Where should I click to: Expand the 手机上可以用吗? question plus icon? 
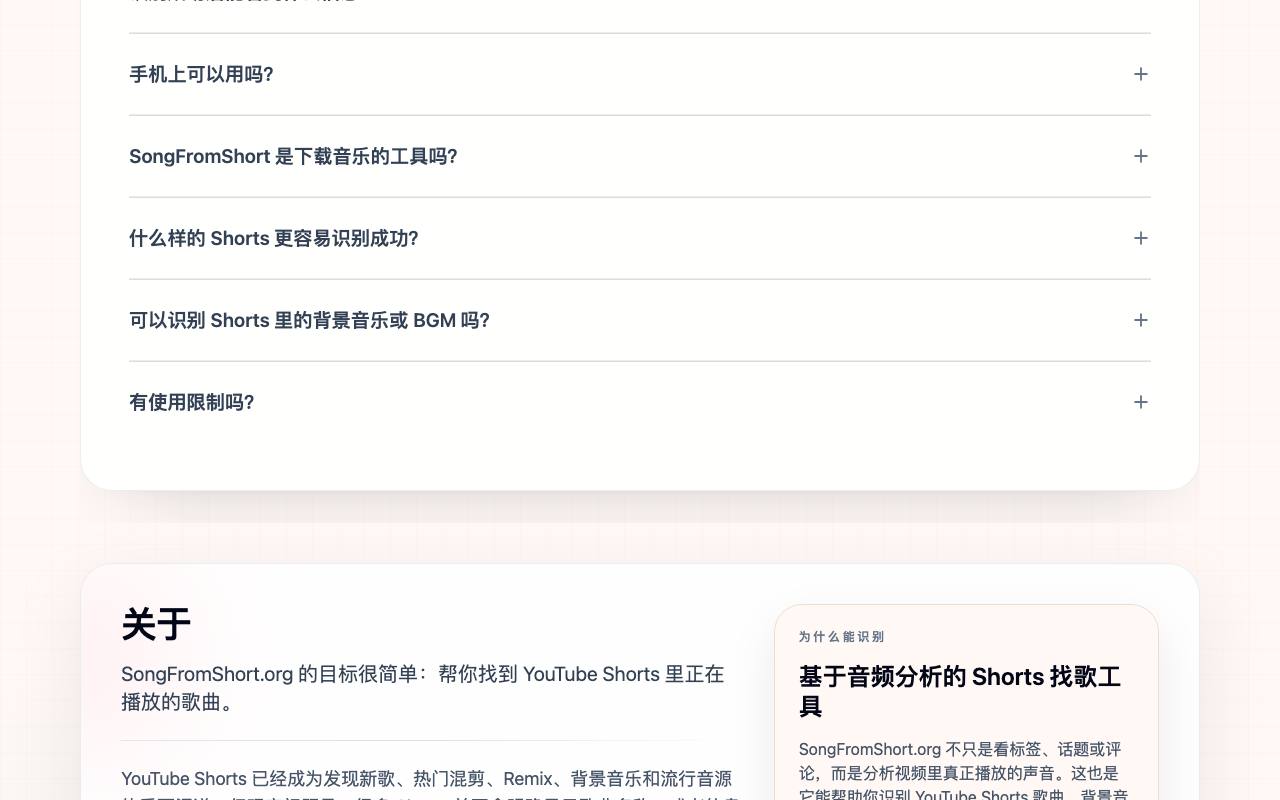click(x=1140, y=74)
